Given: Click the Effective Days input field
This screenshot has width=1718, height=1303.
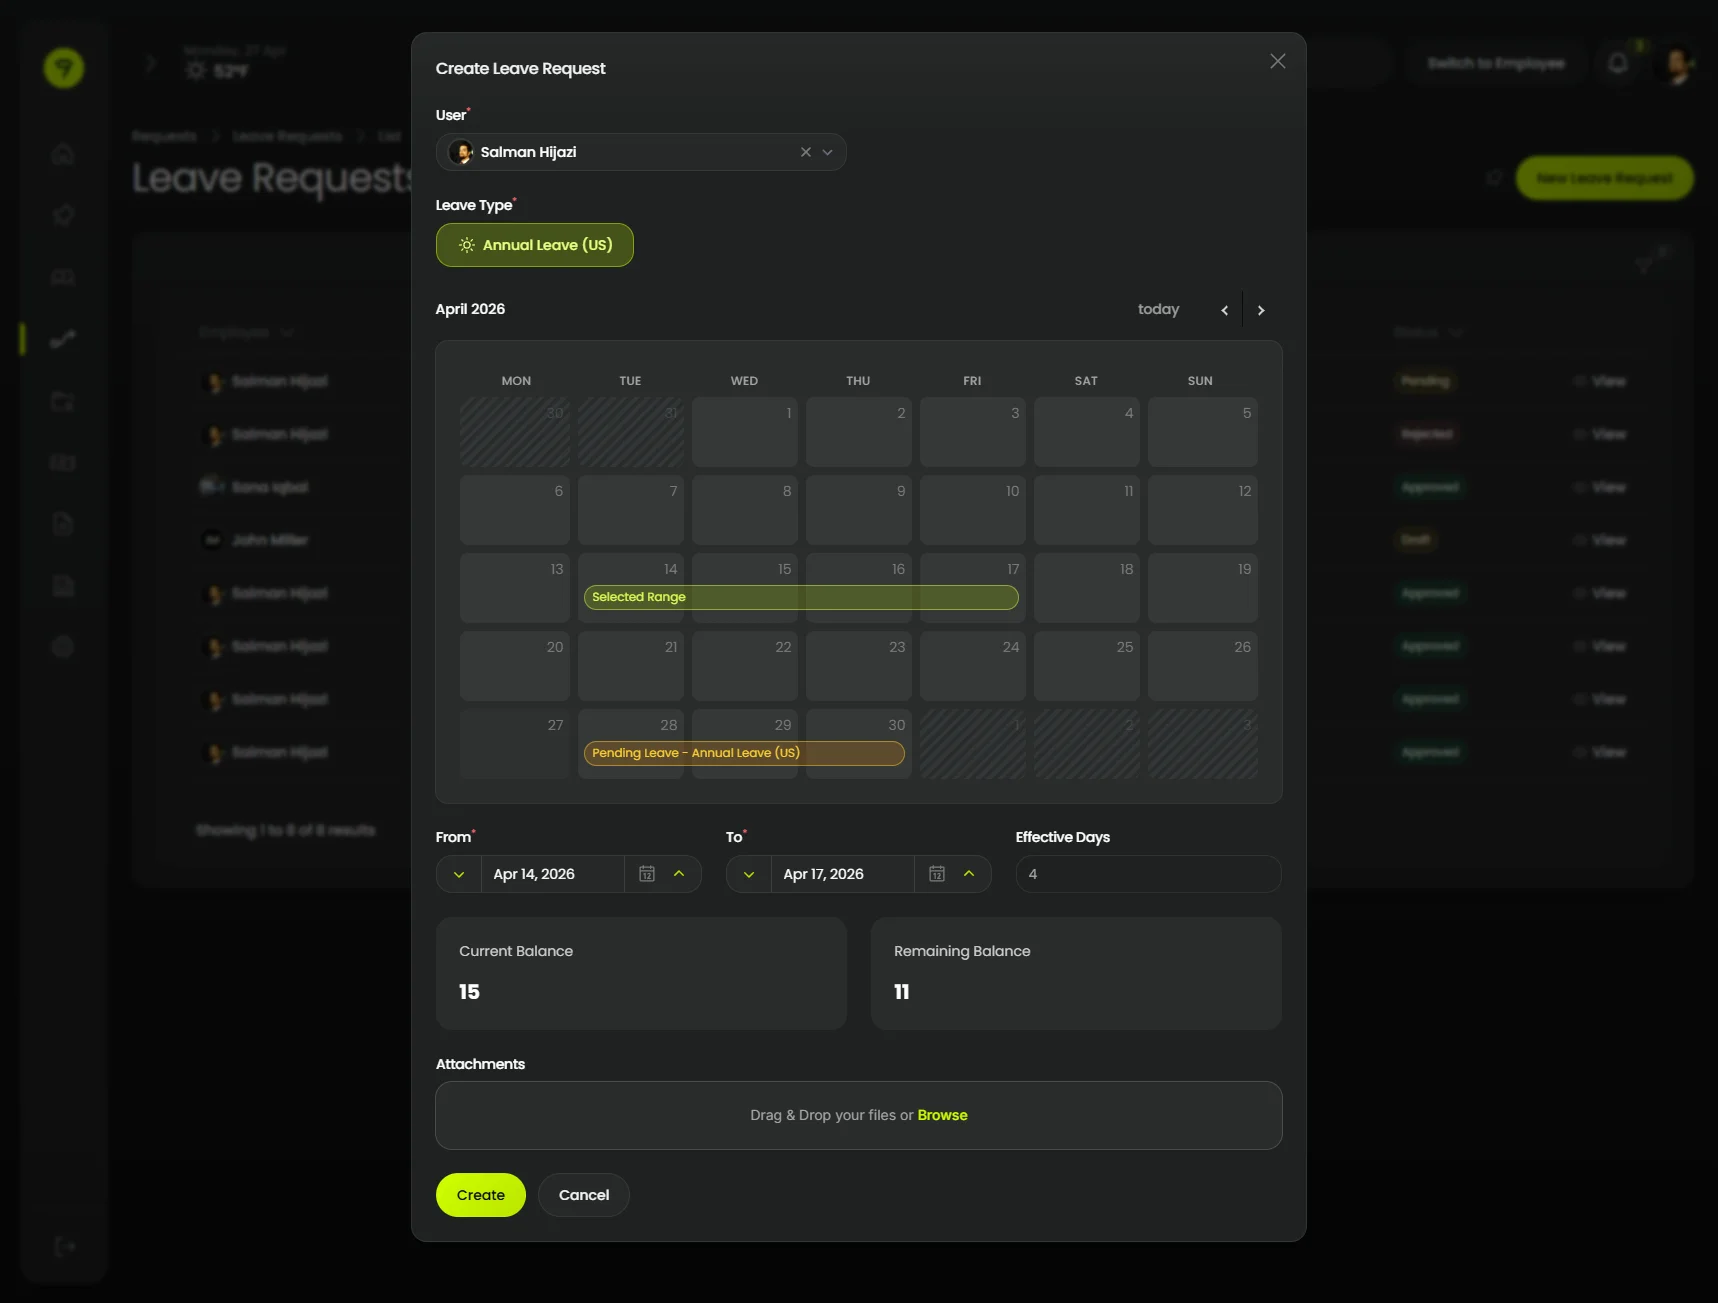Looking at the screenshot, I should [1147, 873].
